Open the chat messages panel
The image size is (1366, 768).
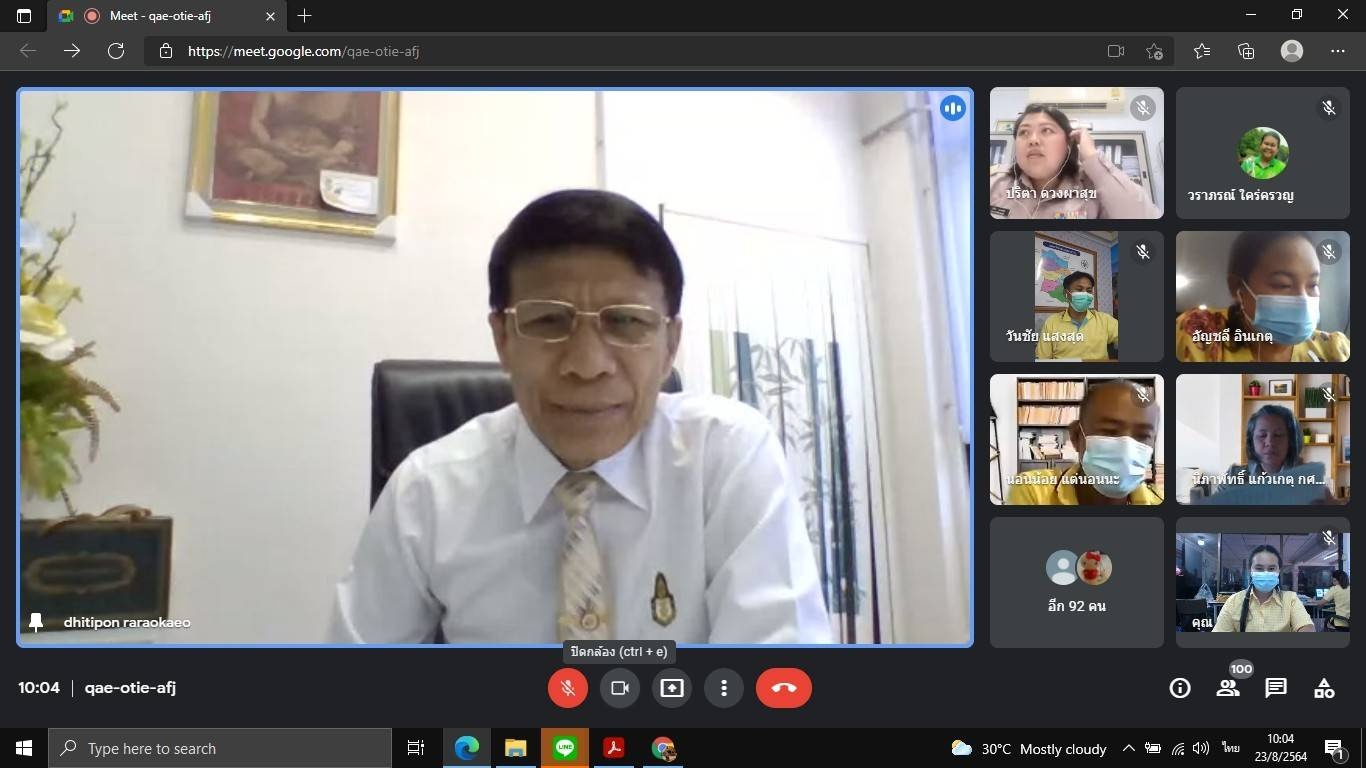pos(1276,688)
